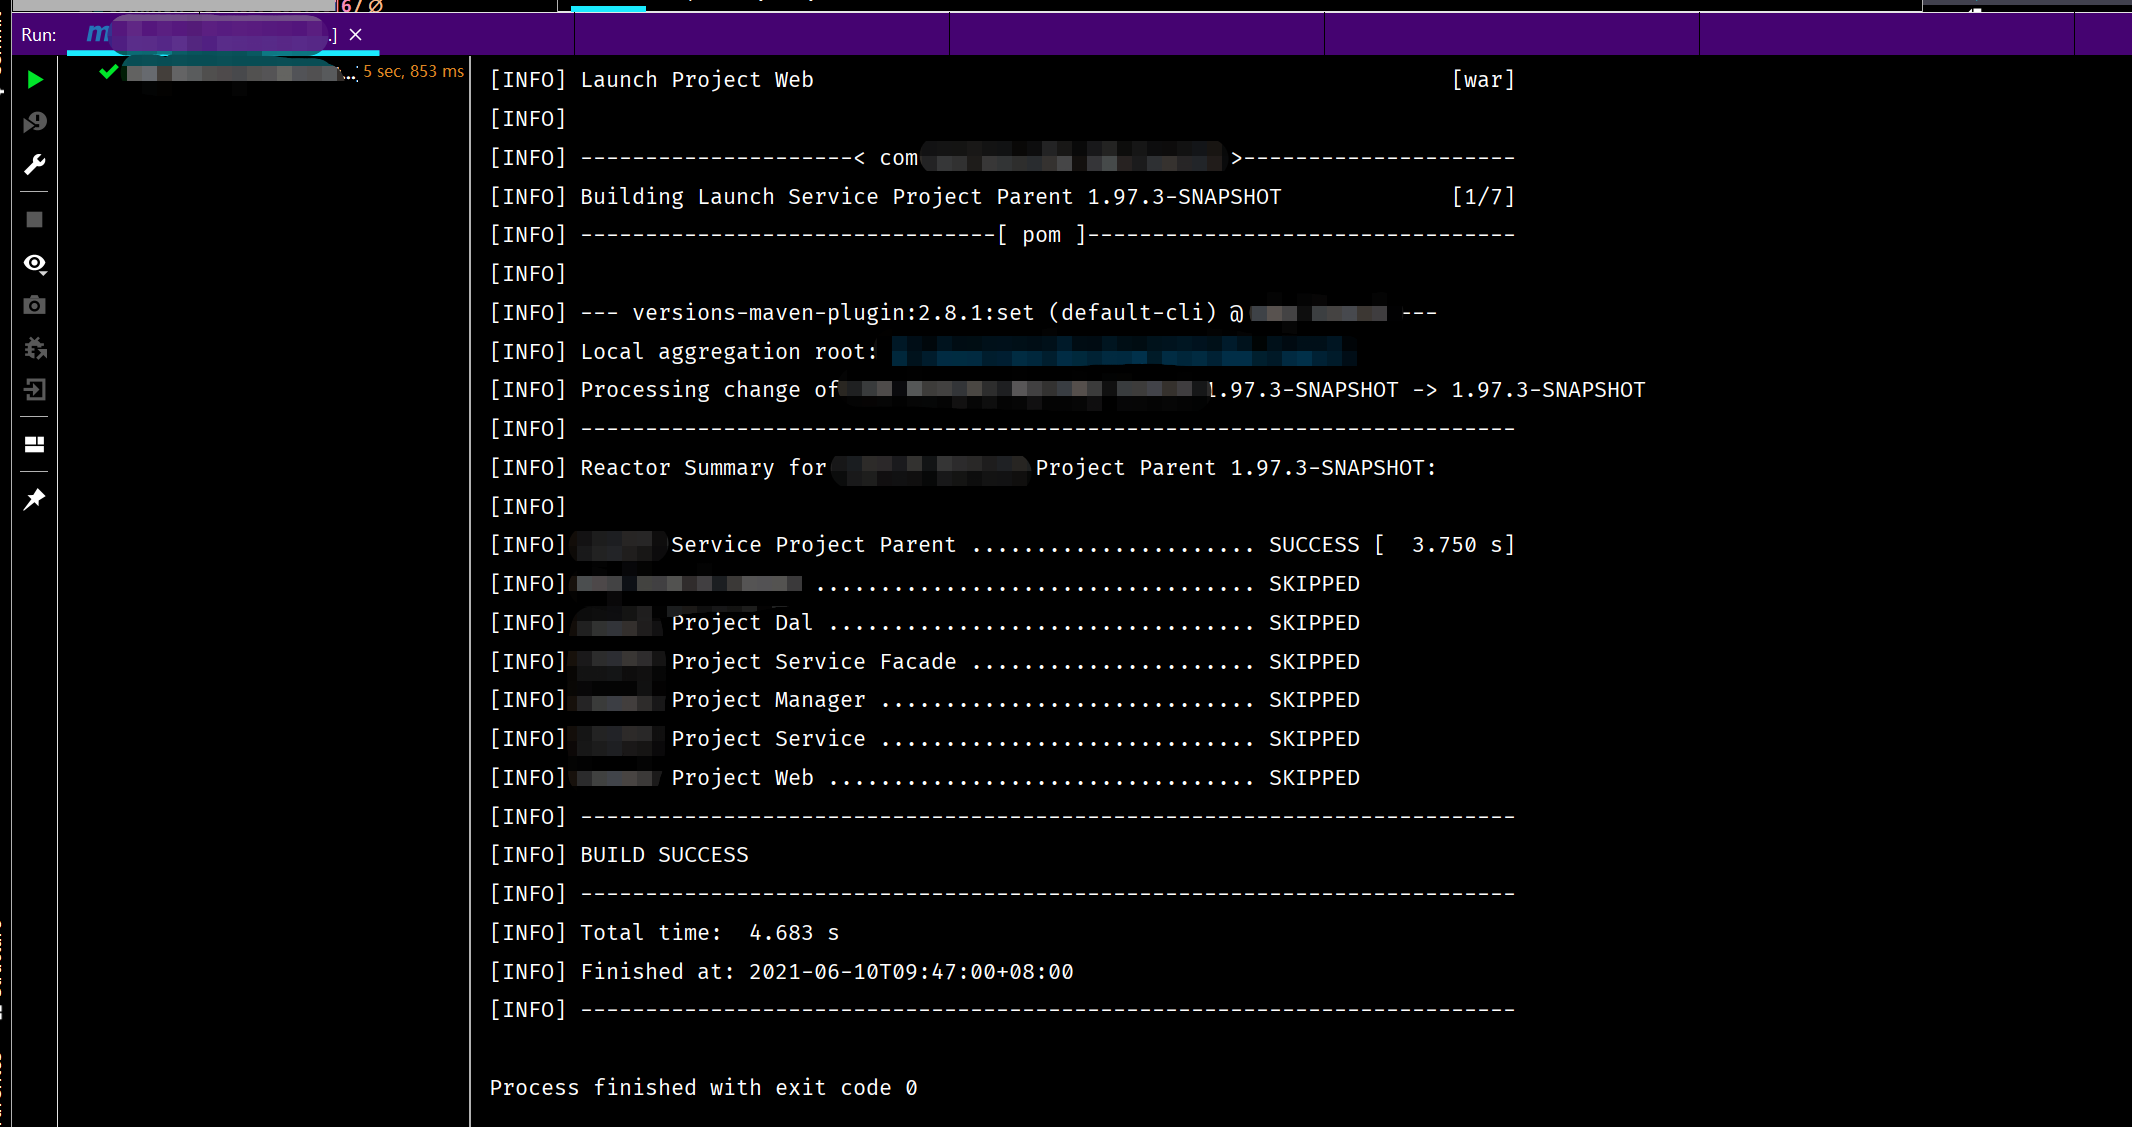2132x1127 pixels.
Task: Click the bug settings gear icon
Action: 35,348
